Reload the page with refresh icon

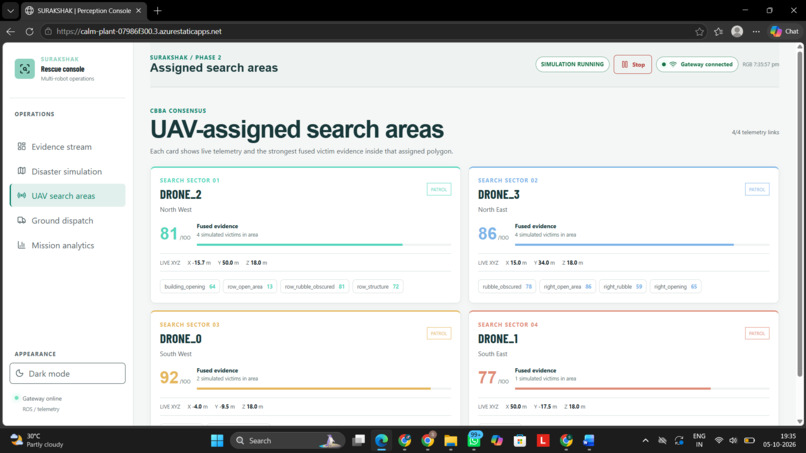[x=29, y=31]
